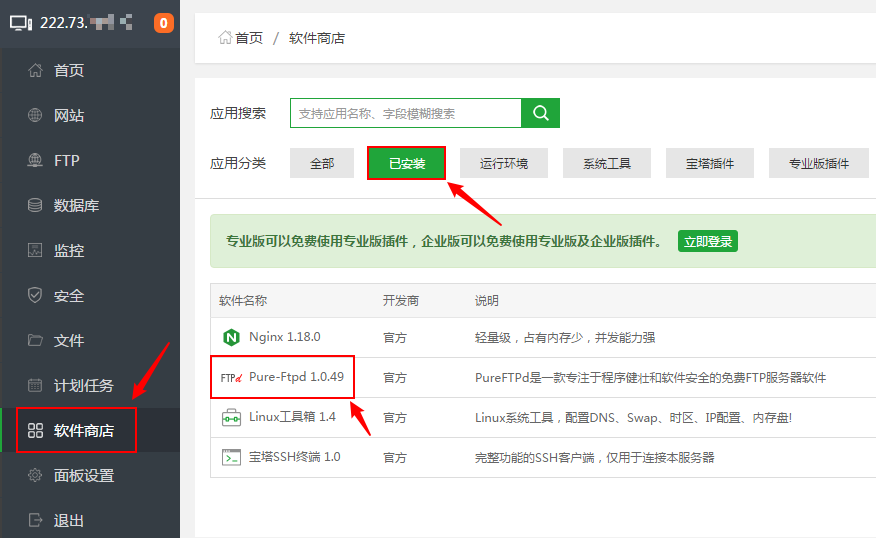The width and height of the screenshot is (876, 538).
Task: Click the Linux工具箱 toolbox icon
Action: coord(231,417)
